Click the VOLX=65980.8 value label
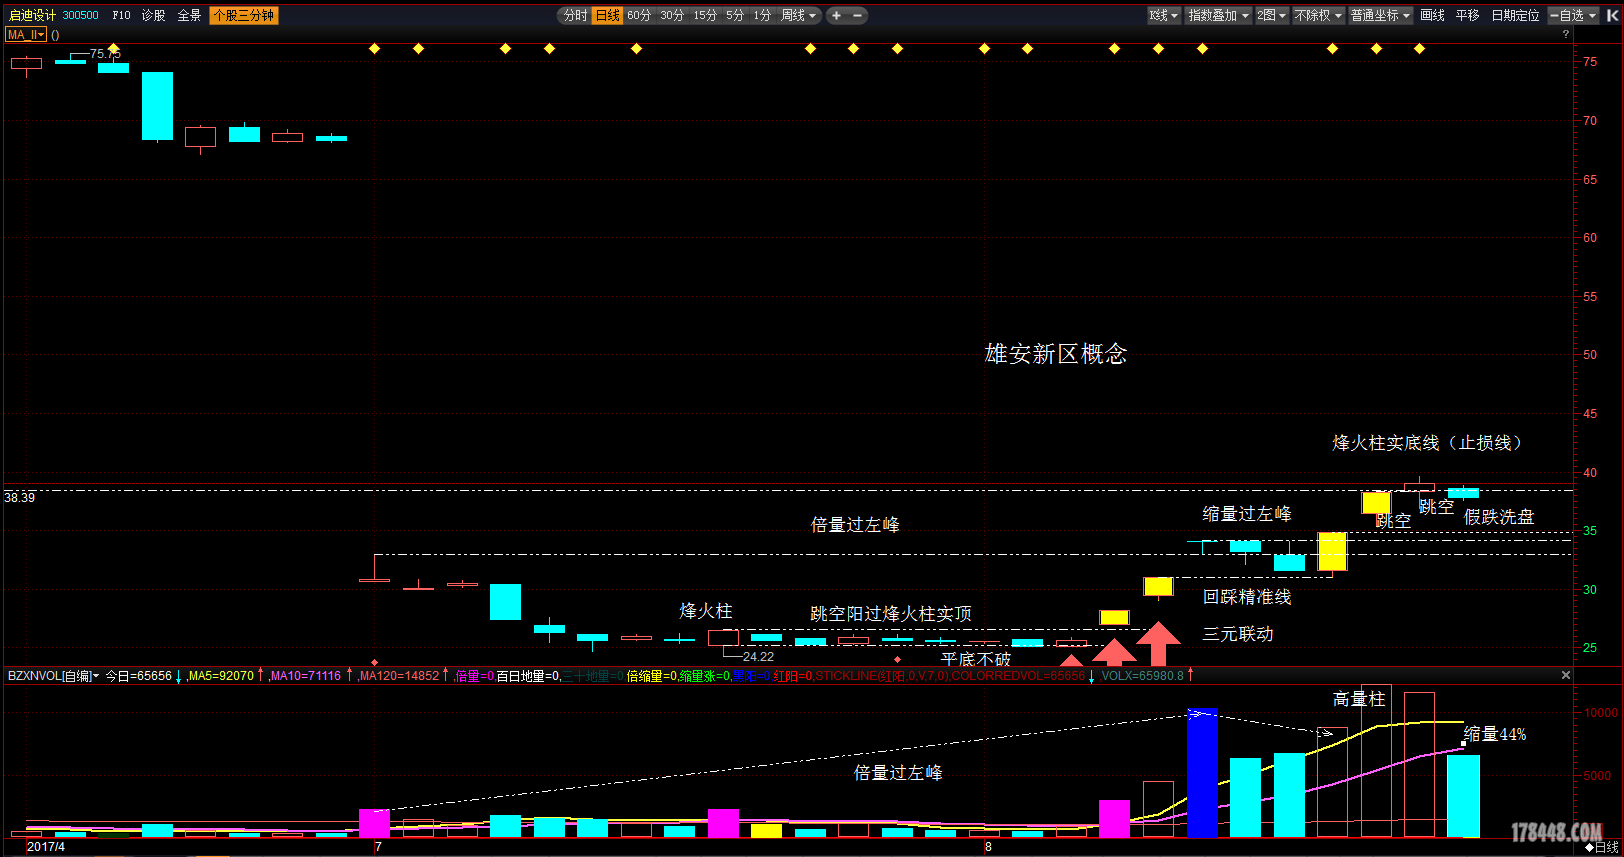 click(1142, 676)
